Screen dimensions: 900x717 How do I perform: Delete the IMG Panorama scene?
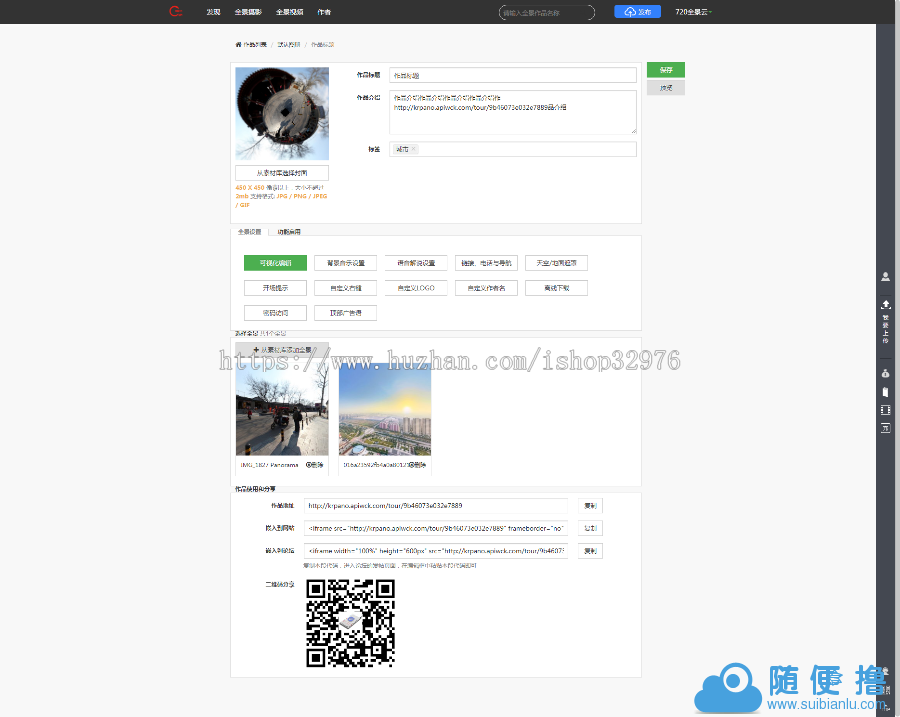pyautogui.click(x=315, y=465)
